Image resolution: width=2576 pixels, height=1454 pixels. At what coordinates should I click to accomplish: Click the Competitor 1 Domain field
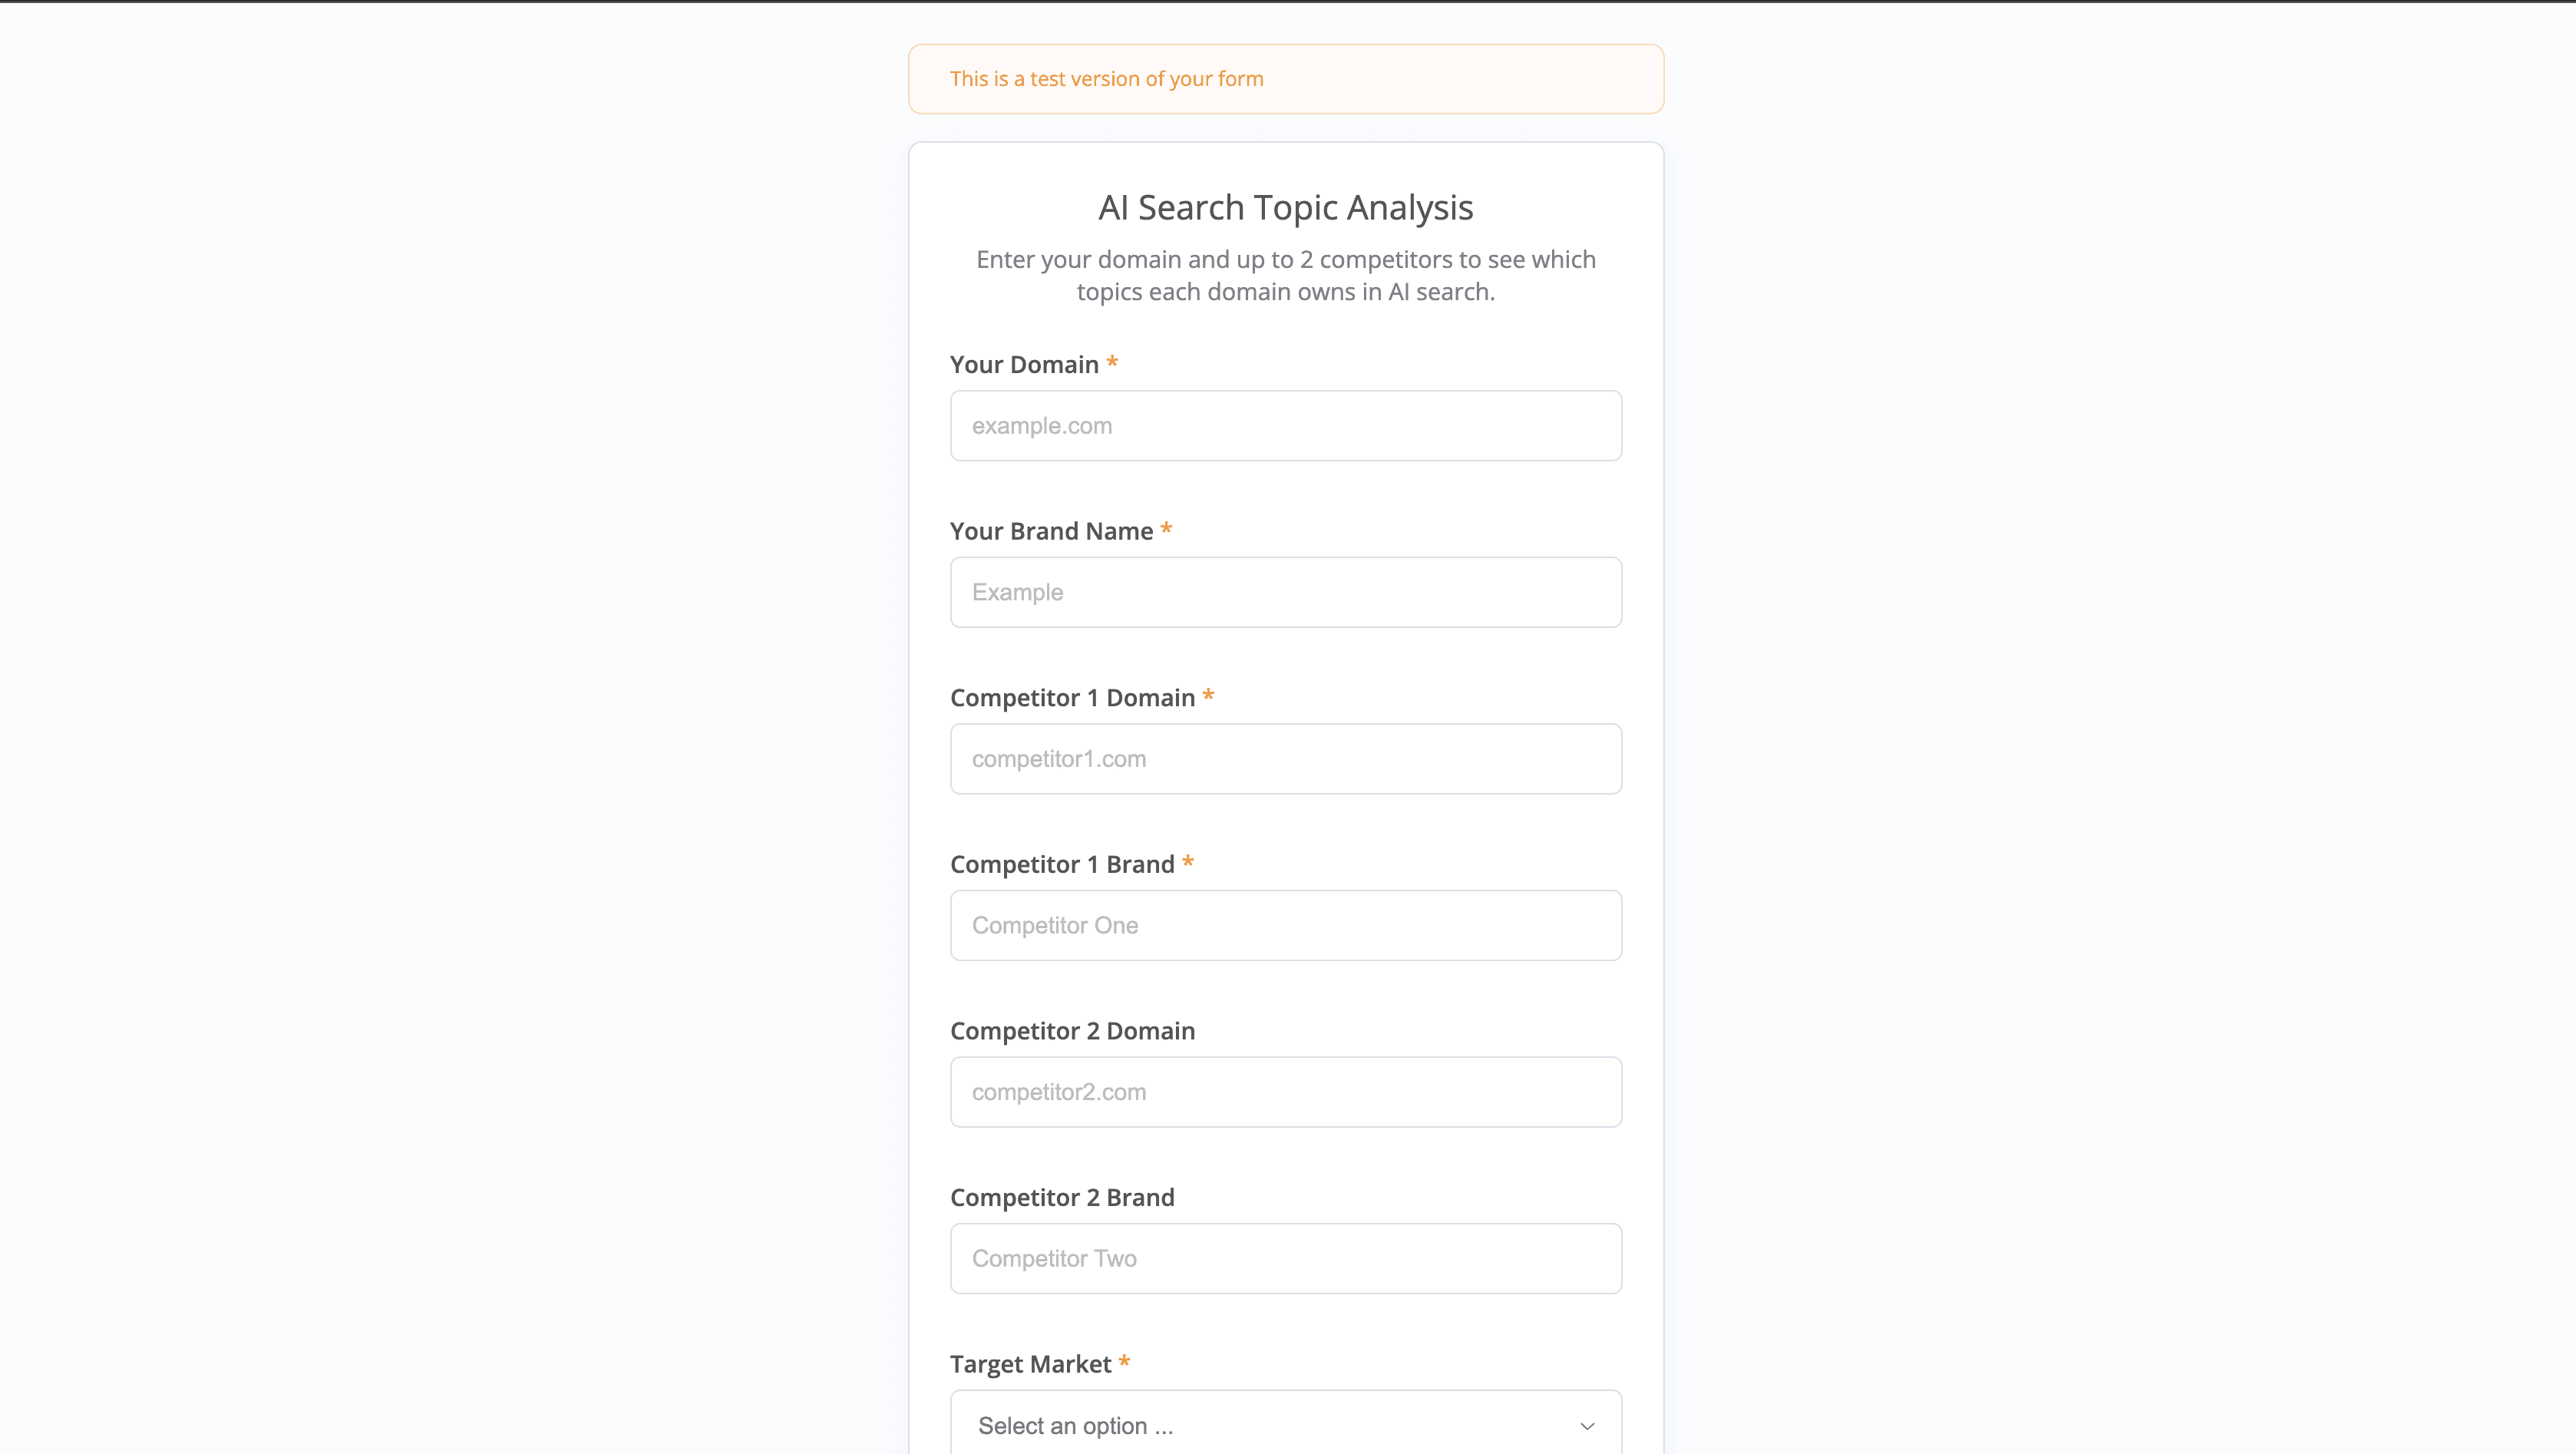1285,759
